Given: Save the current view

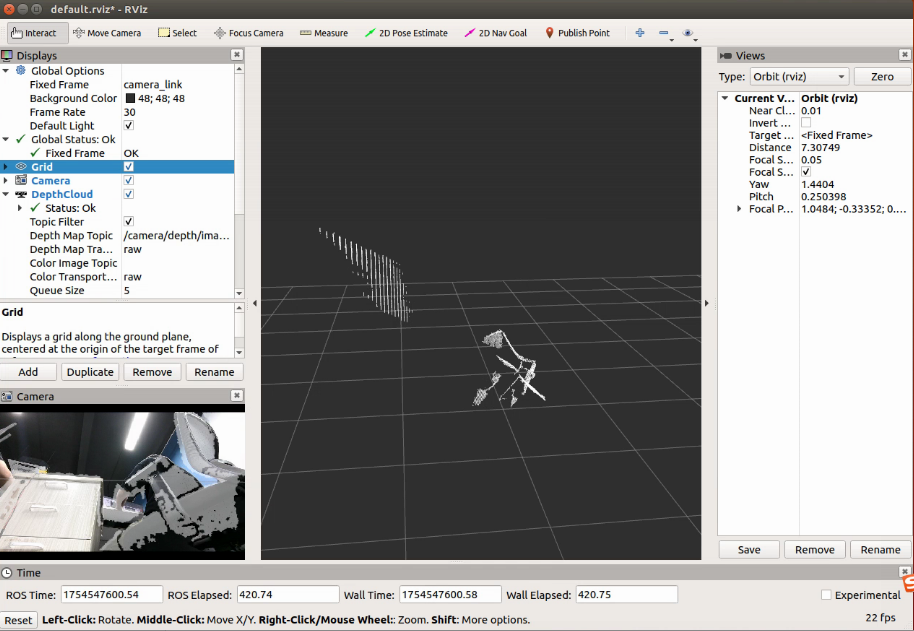Looking at the screenshot, I should [x=749, y=549].
